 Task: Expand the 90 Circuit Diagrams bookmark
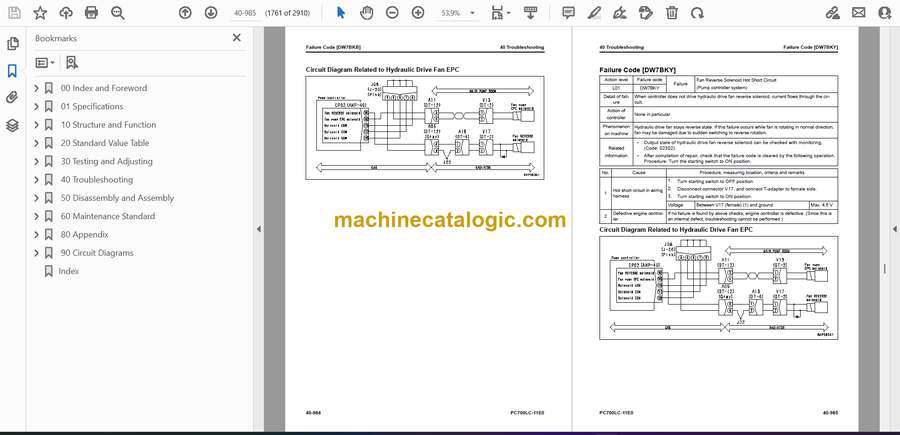pos(37,253)
